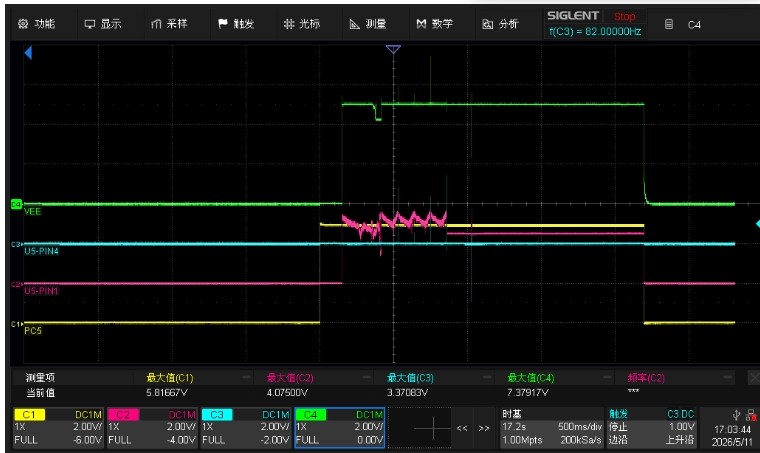Click the network disconnected status icon
The height and width of the screenshot is (453, 760).
[752, 415]
